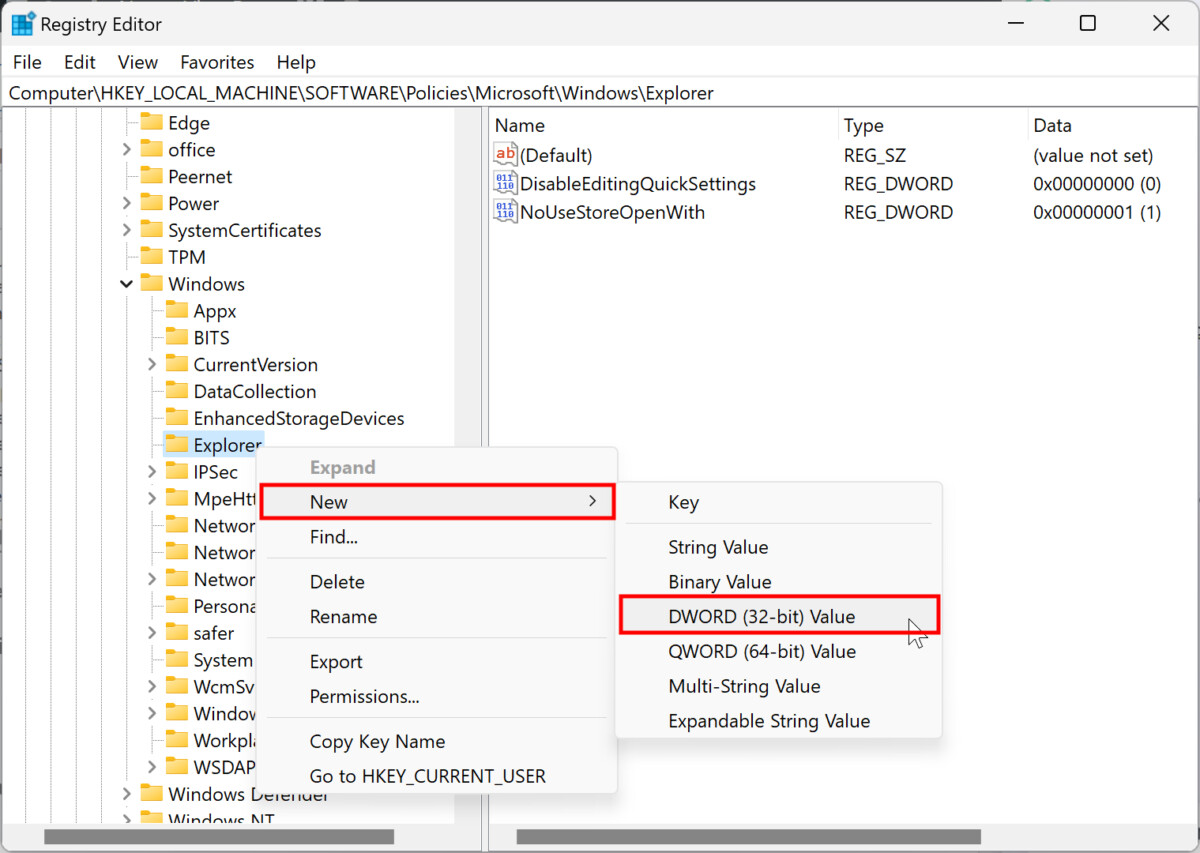The image size is (1200, 853).
Task: Select the Peernet folder icon
Action: [152, 176]
